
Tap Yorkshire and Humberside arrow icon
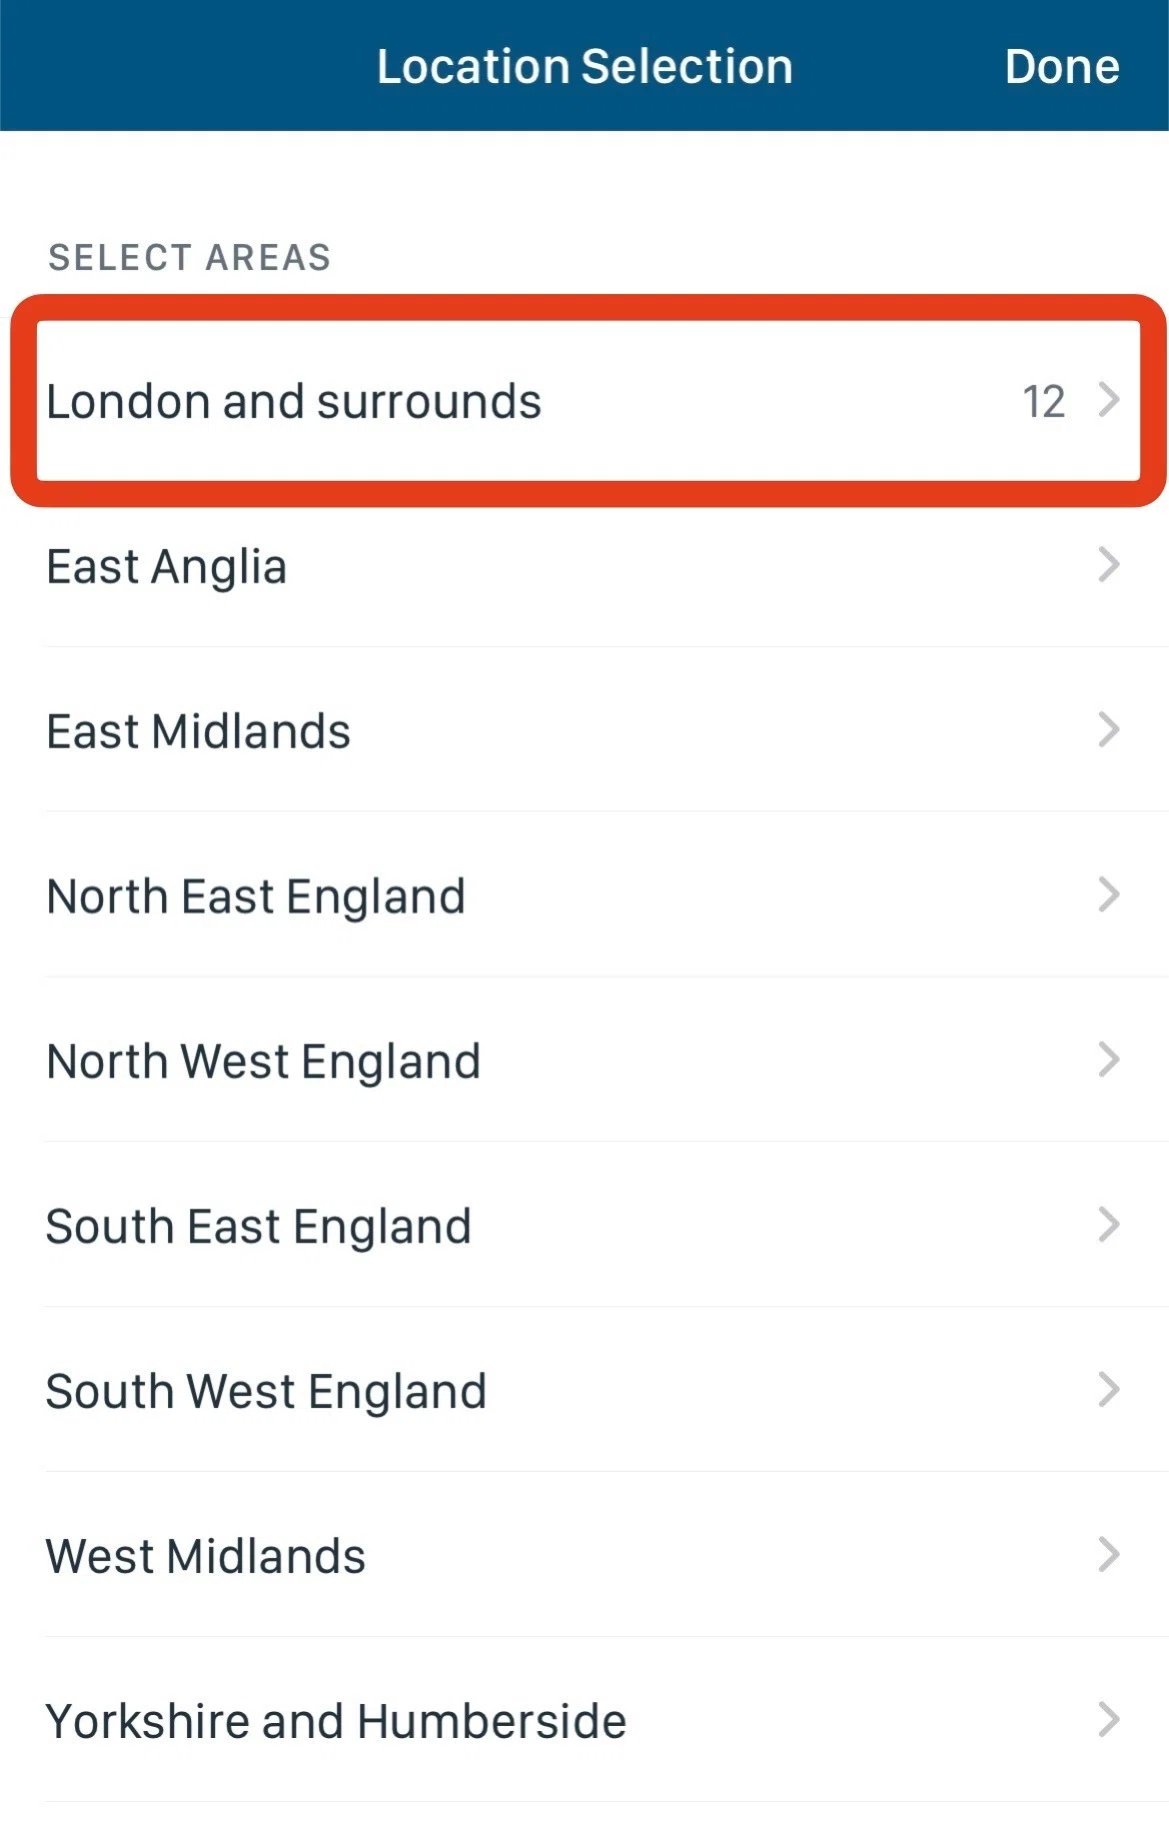pos(1108,1720)
